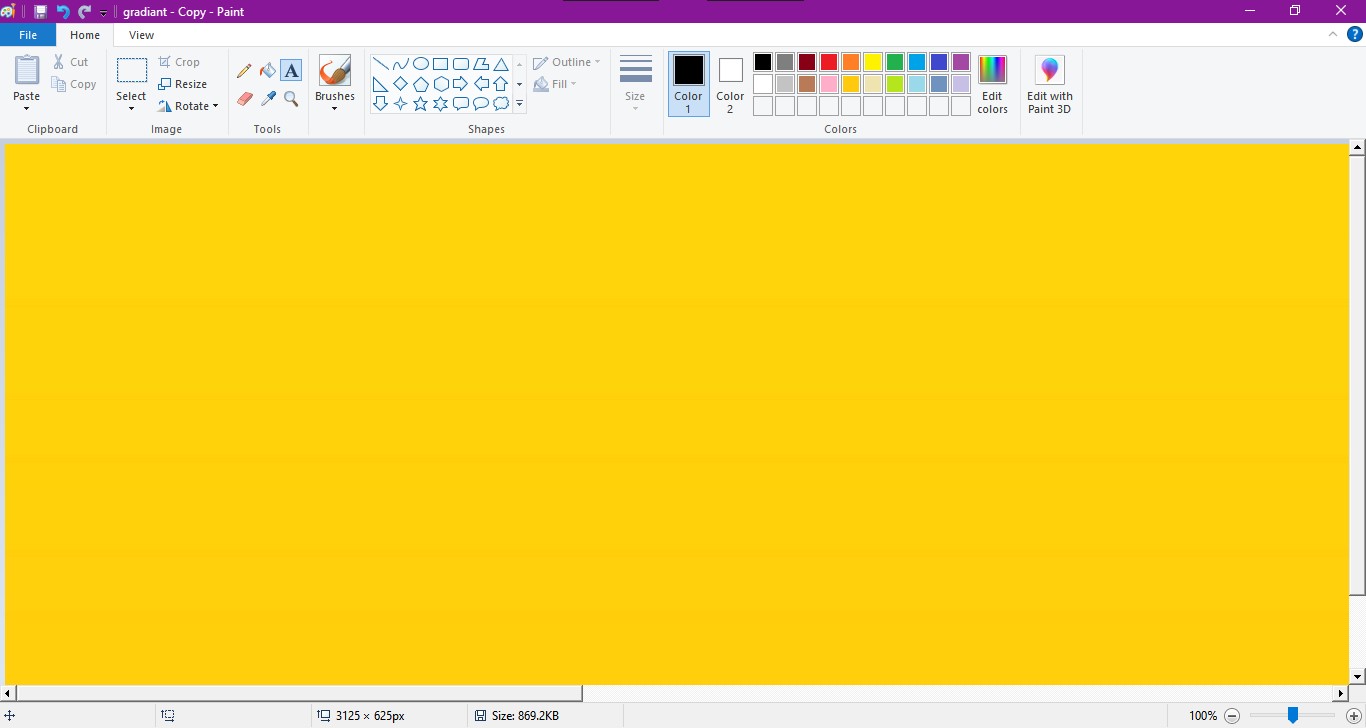Switch to the View tab
Image resolution: width=1366 pixels, height=728 pixels.
tap(142, 35)
